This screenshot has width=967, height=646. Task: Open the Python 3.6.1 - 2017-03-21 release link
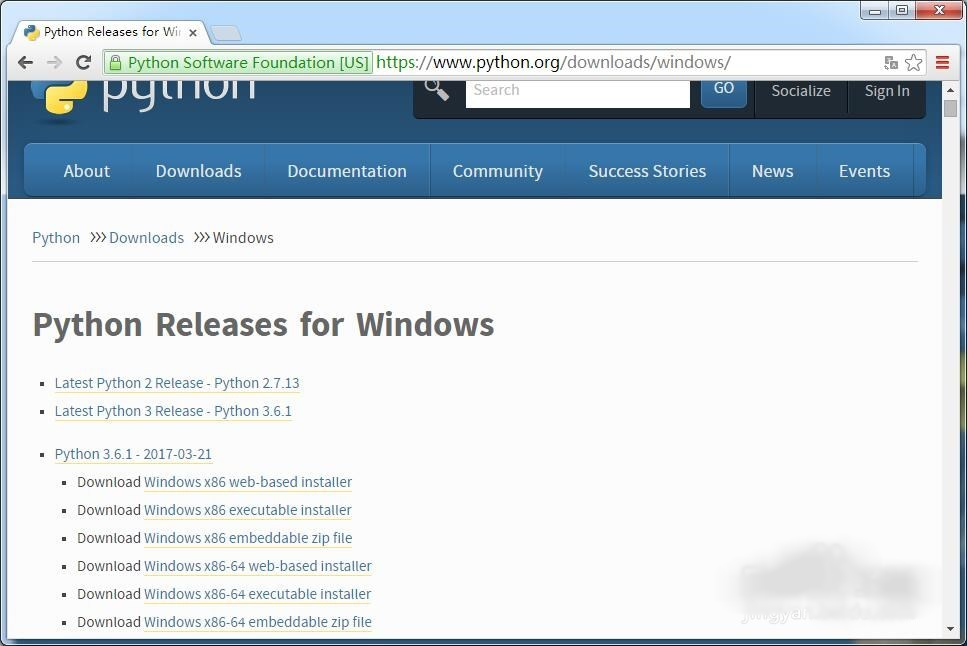pyautogui.click(x=133, y=454)
